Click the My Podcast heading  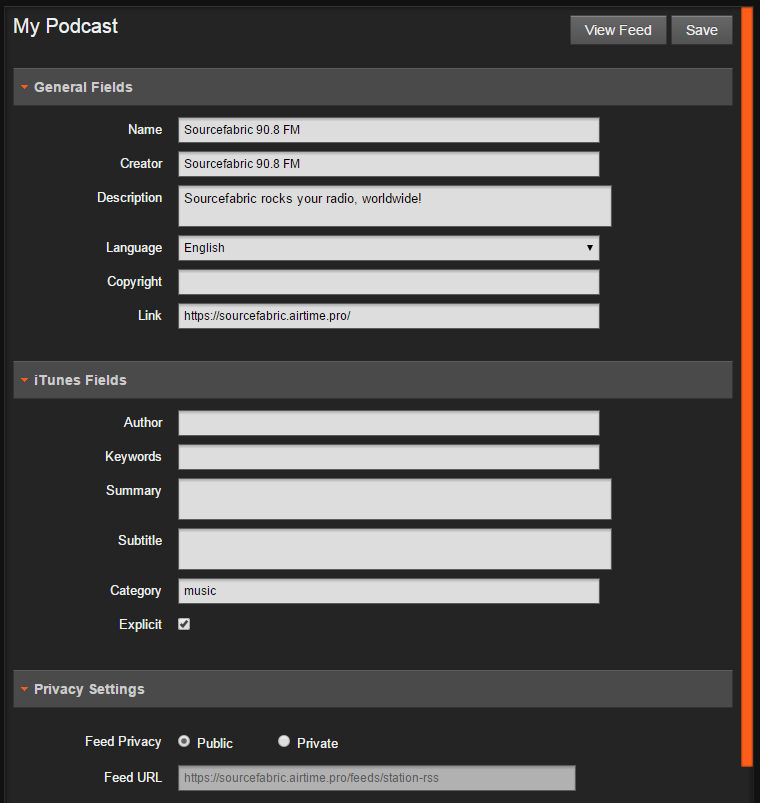click(66, 27)
